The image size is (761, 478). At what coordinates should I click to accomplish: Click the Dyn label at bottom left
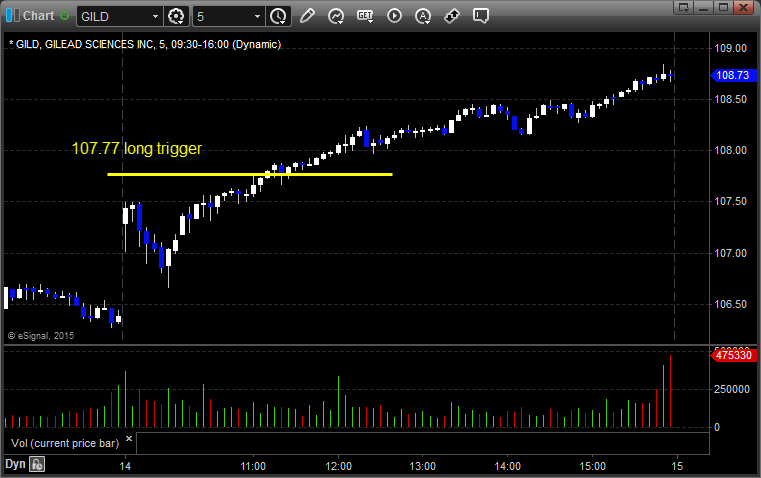coord(15,464)
